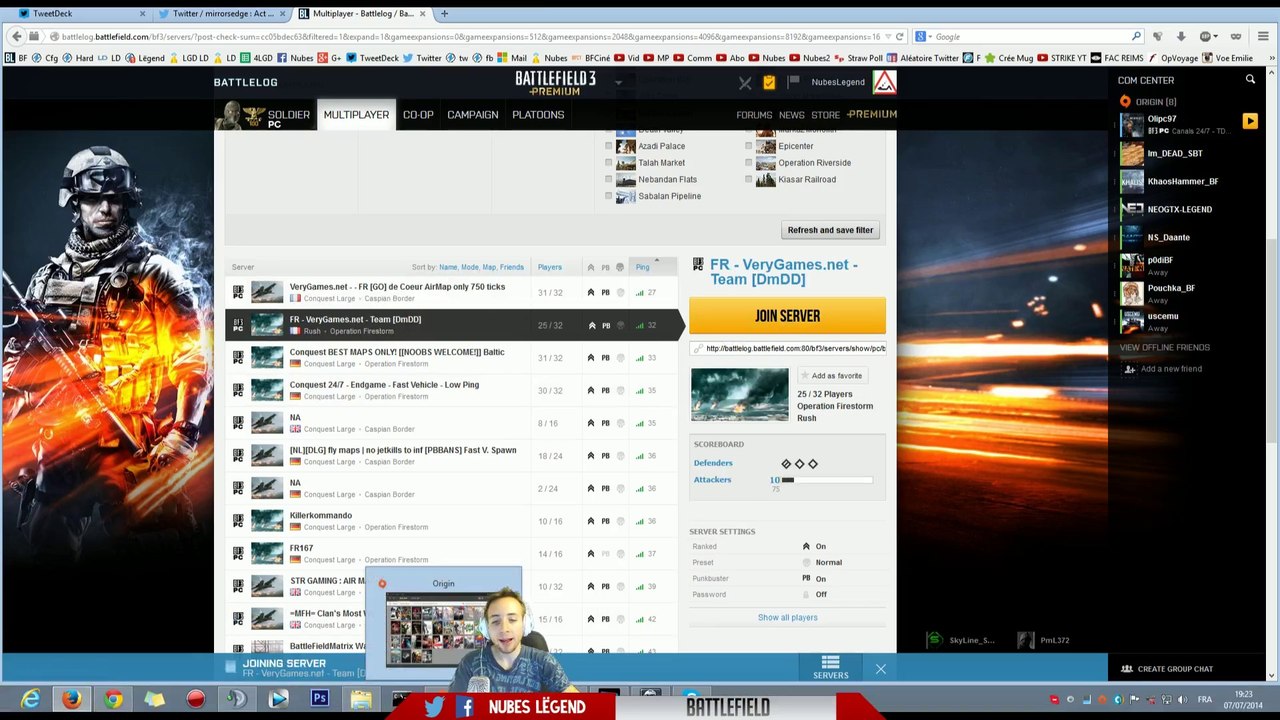
Task: Click Refresh and save filter button
Action: tap(830, 230)
